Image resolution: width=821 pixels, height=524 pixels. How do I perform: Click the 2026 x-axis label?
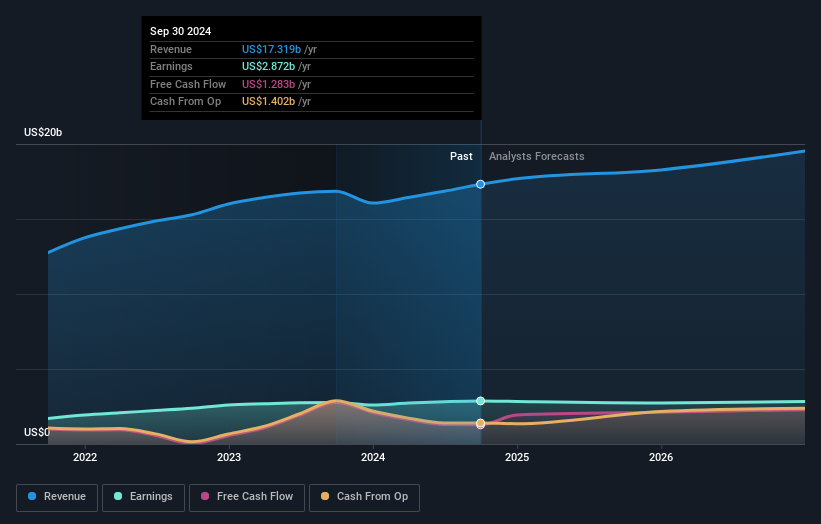661,457
